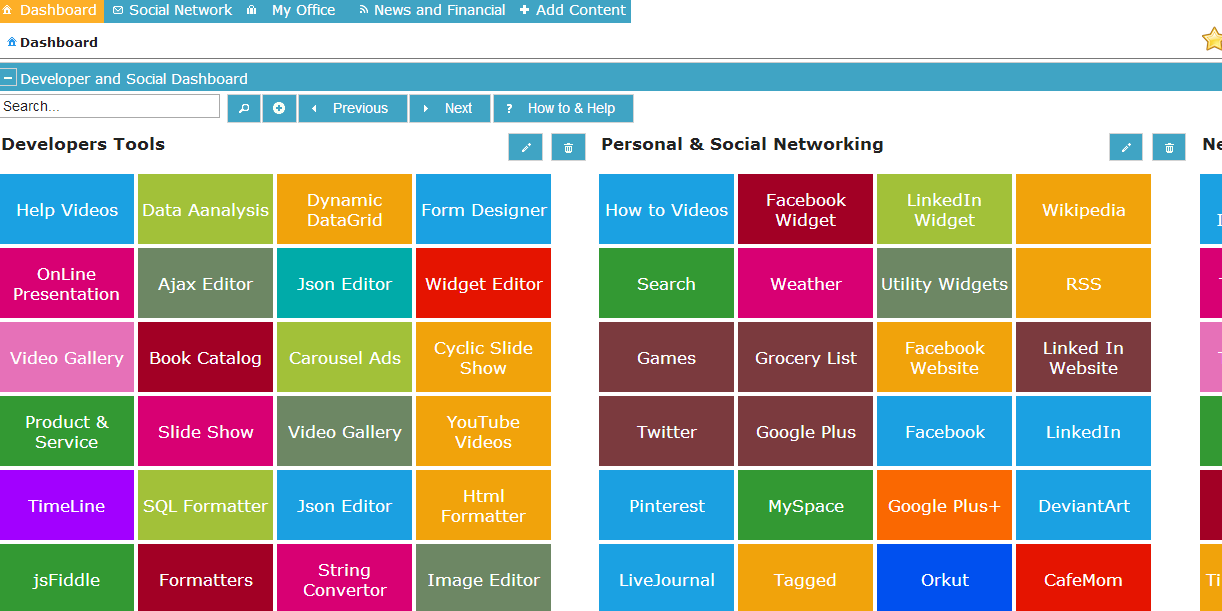1222x611 pixels.
Task: Open the Orkut tile
Action: tap(944, 578)
